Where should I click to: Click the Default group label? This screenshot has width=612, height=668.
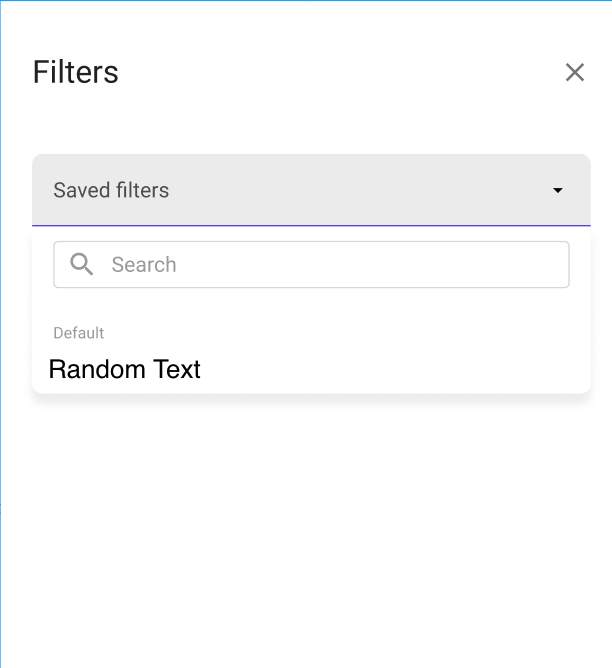click(78, 333)
